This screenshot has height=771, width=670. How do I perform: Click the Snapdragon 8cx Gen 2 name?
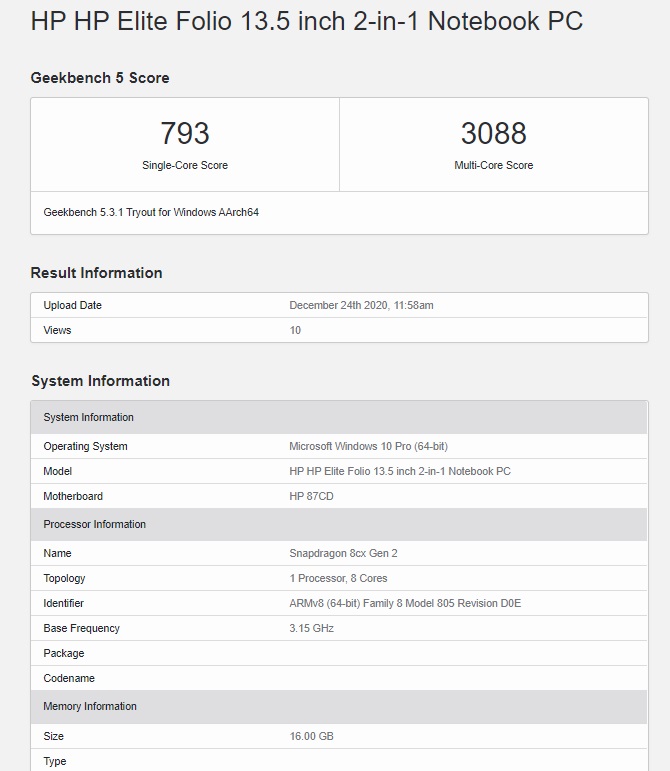pyautogui.click(x=343, y=553)
